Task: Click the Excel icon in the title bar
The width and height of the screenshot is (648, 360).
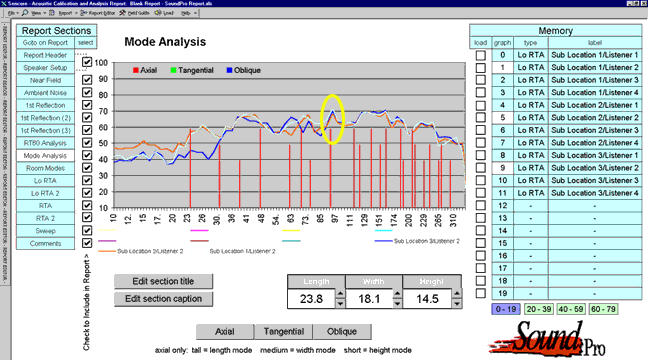Action: click(x=3, y=3)
